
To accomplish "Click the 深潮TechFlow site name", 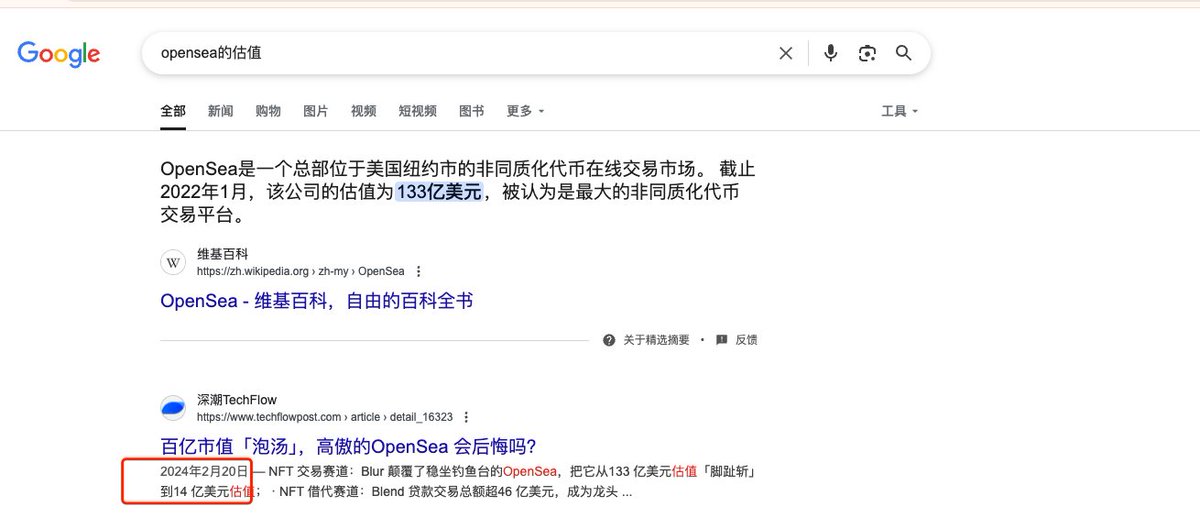I will [237, 400].
